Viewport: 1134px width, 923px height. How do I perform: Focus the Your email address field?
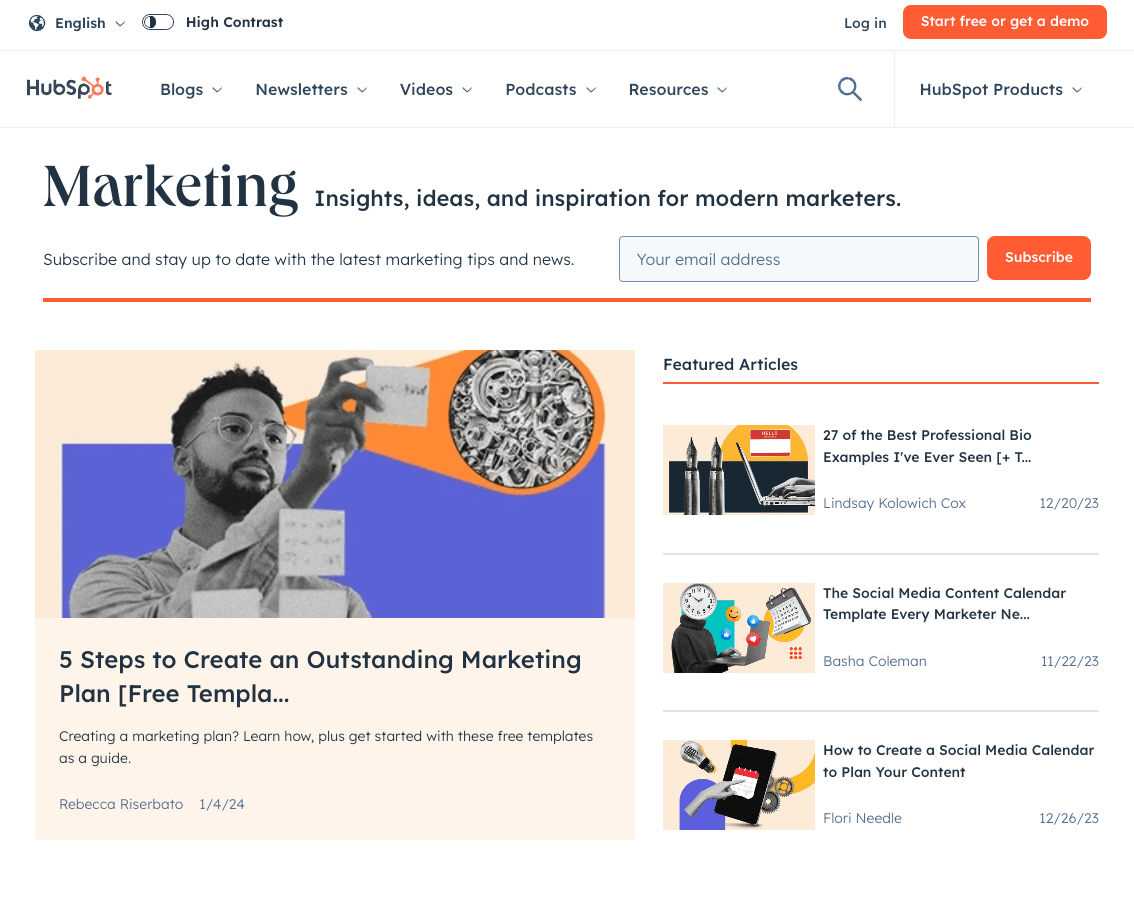pos(798,259)
